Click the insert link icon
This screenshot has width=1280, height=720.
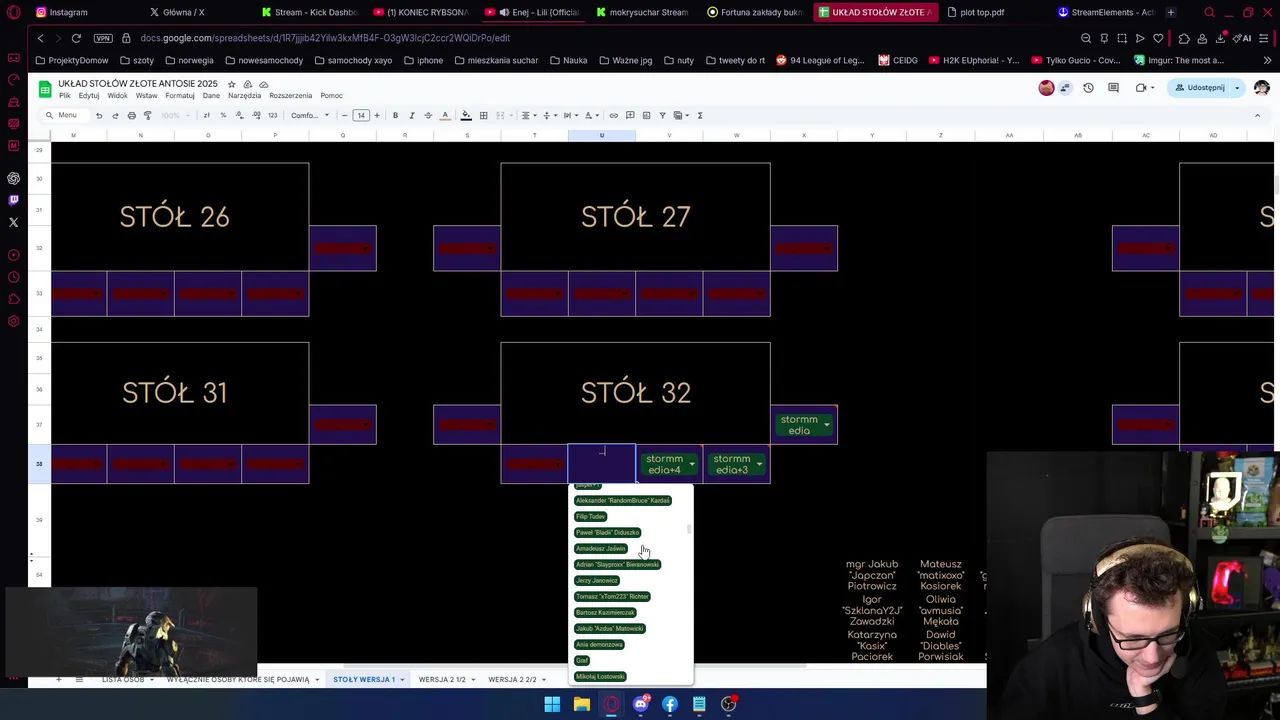(x=614, y=115)
